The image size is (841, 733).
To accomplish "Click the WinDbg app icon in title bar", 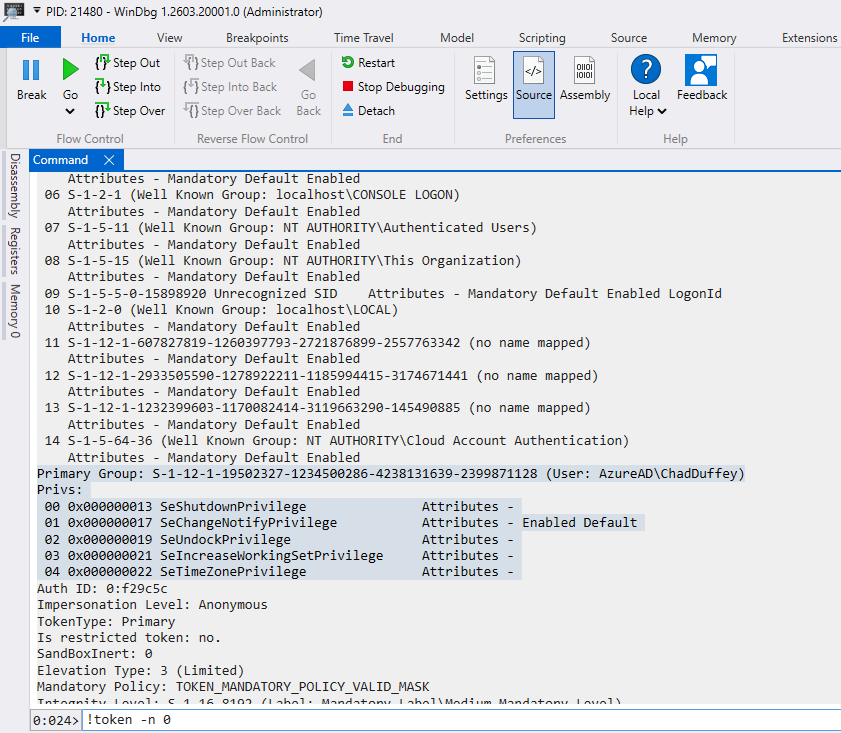I will [12, 12].
